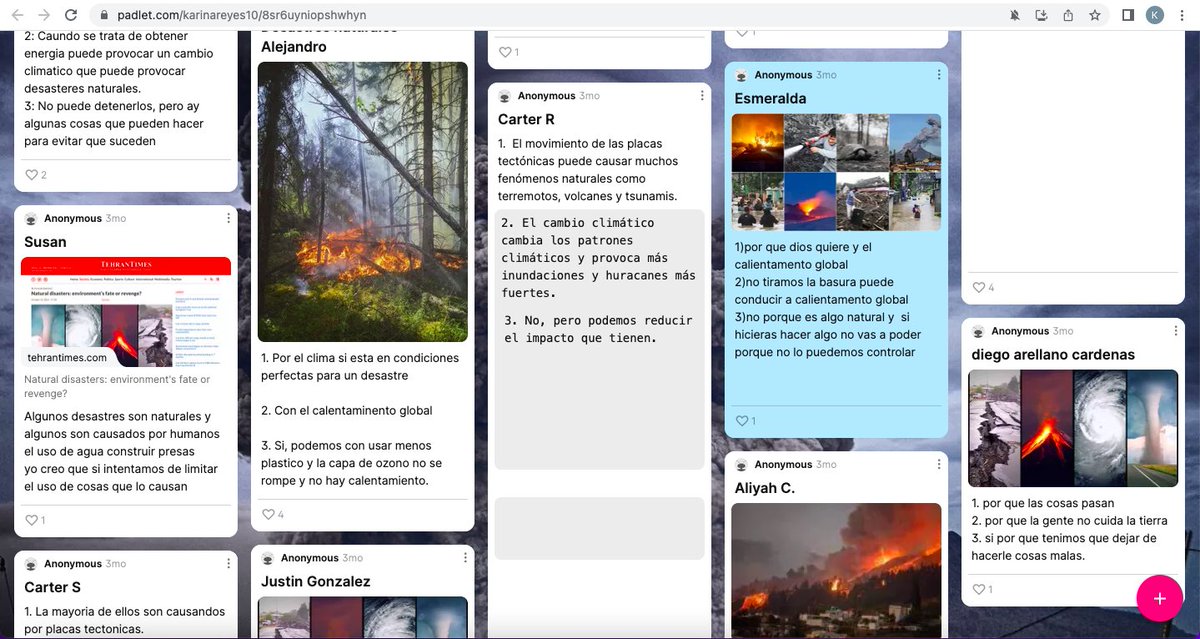View site info via the lock icon
This screenshot has width=1200, height=639.
[x=105, y=16]
